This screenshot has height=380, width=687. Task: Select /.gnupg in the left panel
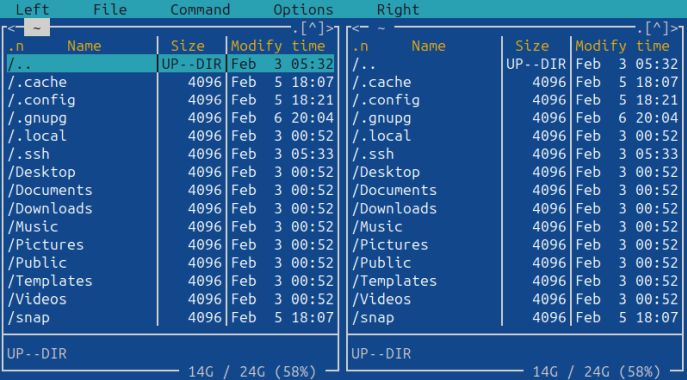pyautogui.click(x=170, y=118)
